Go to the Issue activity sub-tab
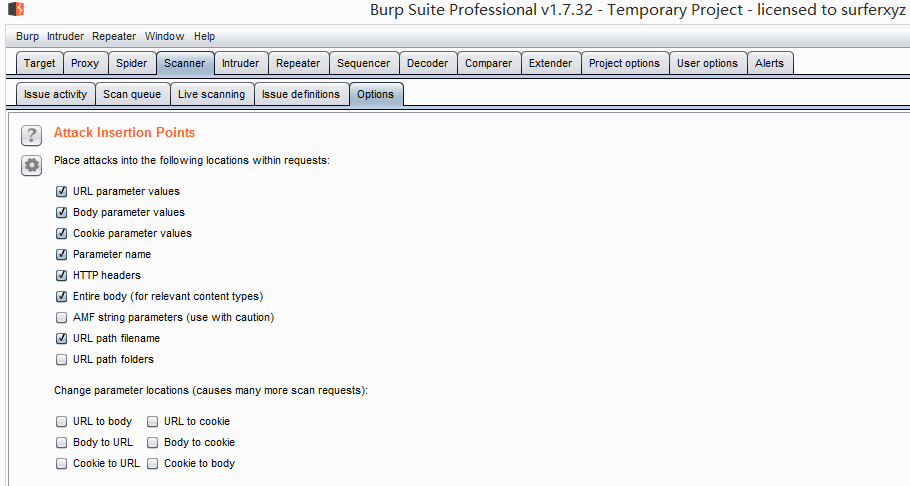 [55, 94]
